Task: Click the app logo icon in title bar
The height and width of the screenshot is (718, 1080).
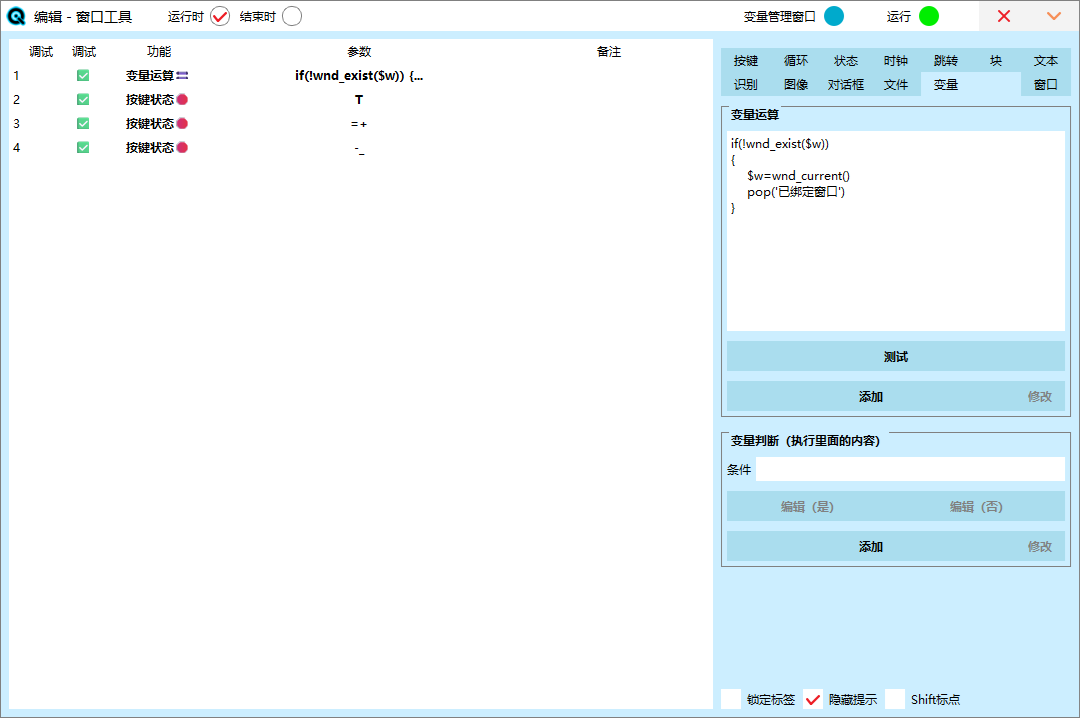Action: click(16, 16)
